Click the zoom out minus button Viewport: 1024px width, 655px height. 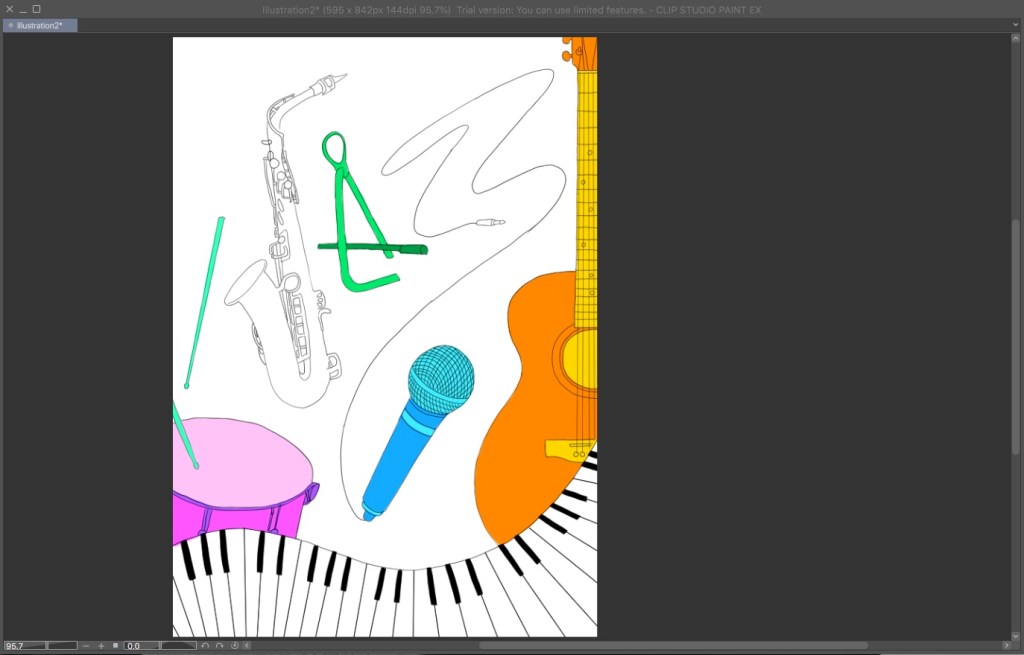[x=86, y=646]
